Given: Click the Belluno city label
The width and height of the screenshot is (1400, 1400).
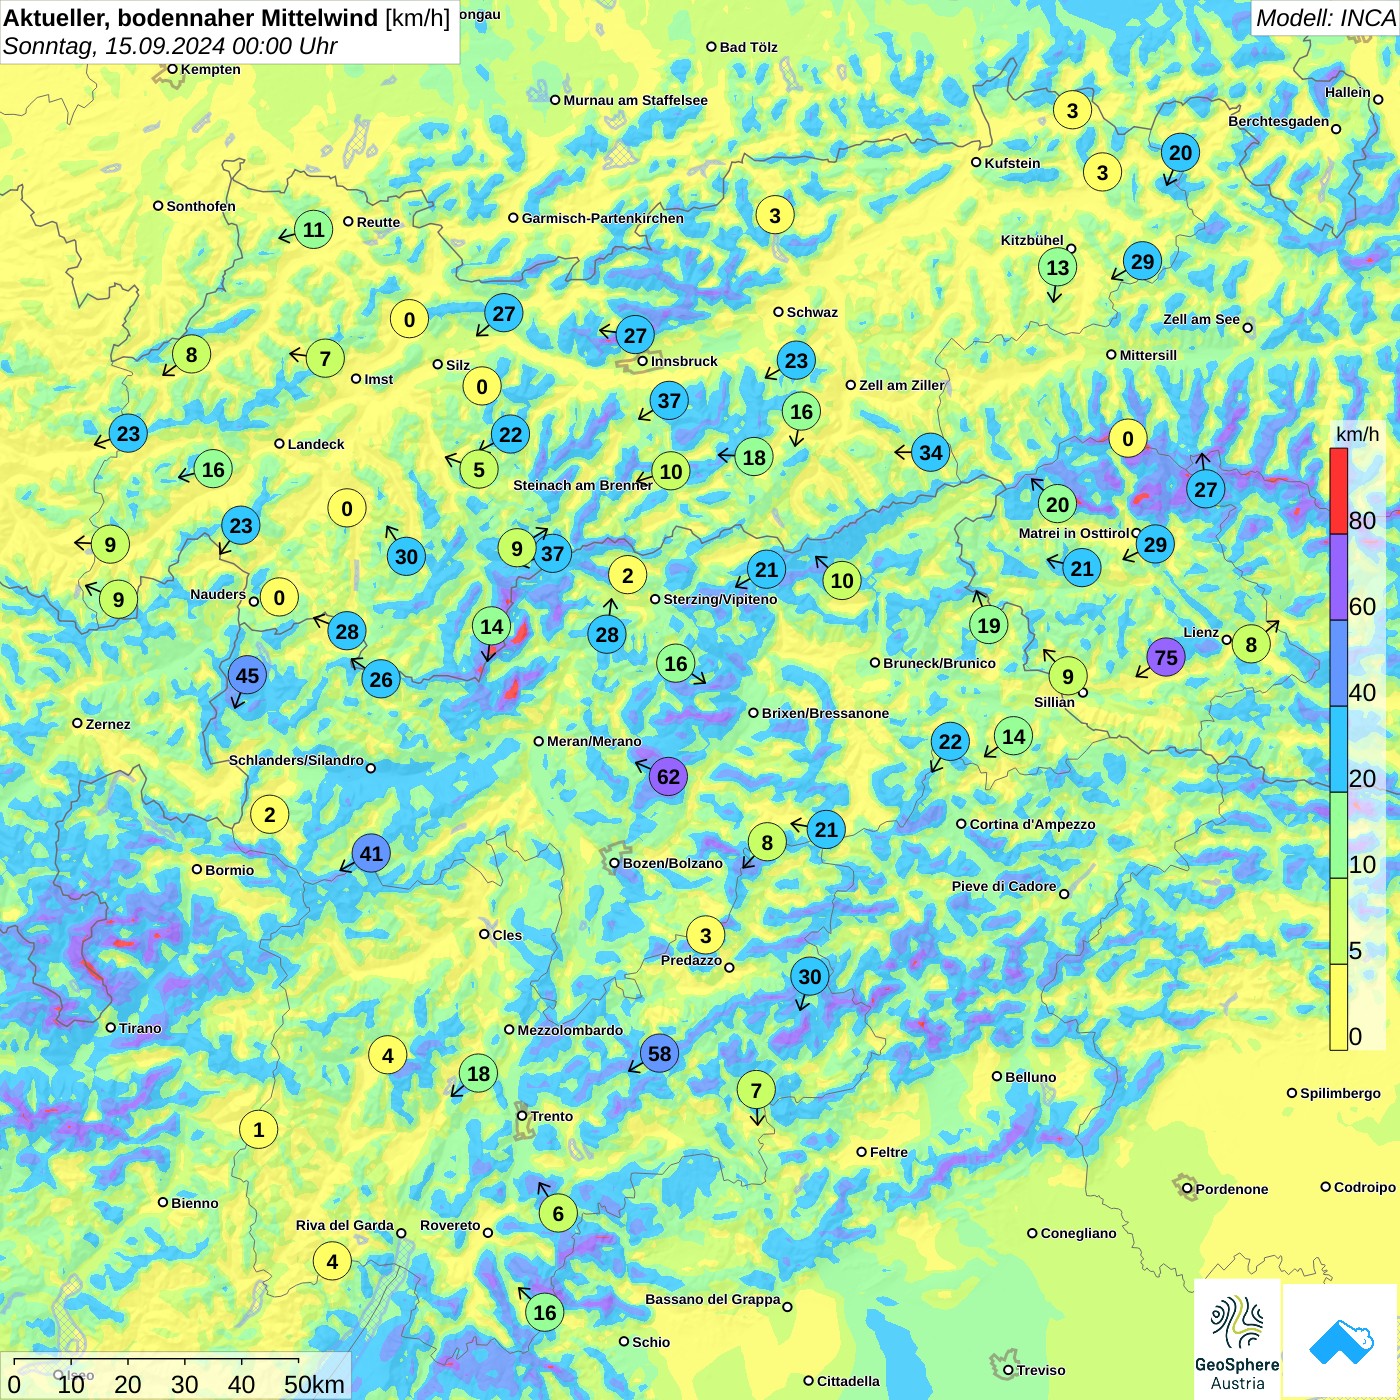Looking at the screenshot, I should coord(1030,1077).
